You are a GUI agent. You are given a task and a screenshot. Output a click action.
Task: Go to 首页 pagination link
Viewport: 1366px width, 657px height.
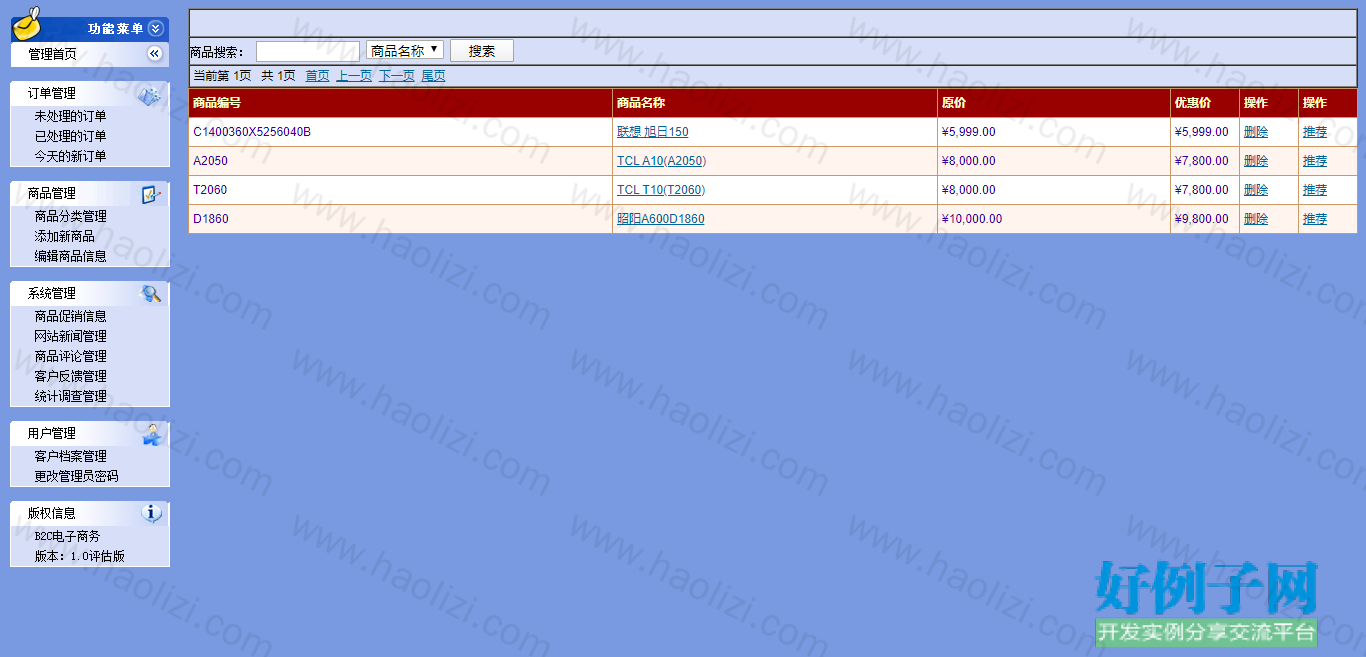pos(317,76)
